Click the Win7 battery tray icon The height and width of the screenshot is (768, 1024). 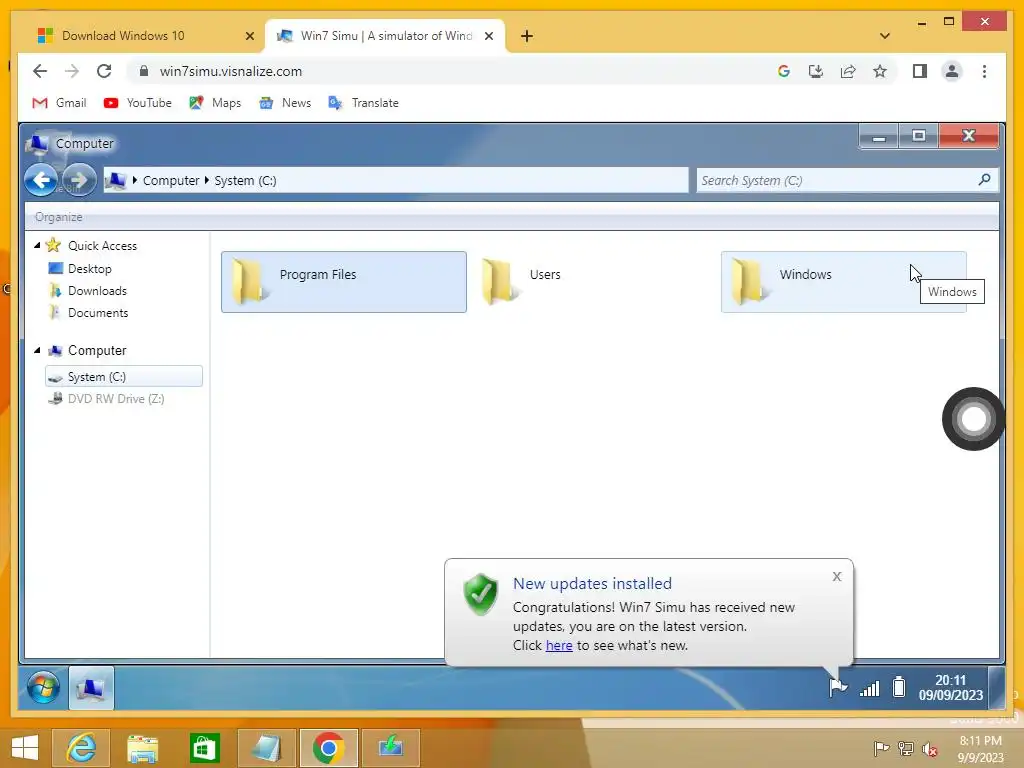coord(899,686)
